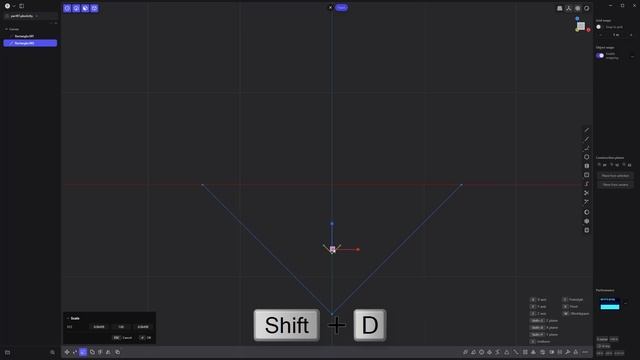
Task: Click the X axis shortcut hint
Action: pyautogui.click(x=539, y=300)
